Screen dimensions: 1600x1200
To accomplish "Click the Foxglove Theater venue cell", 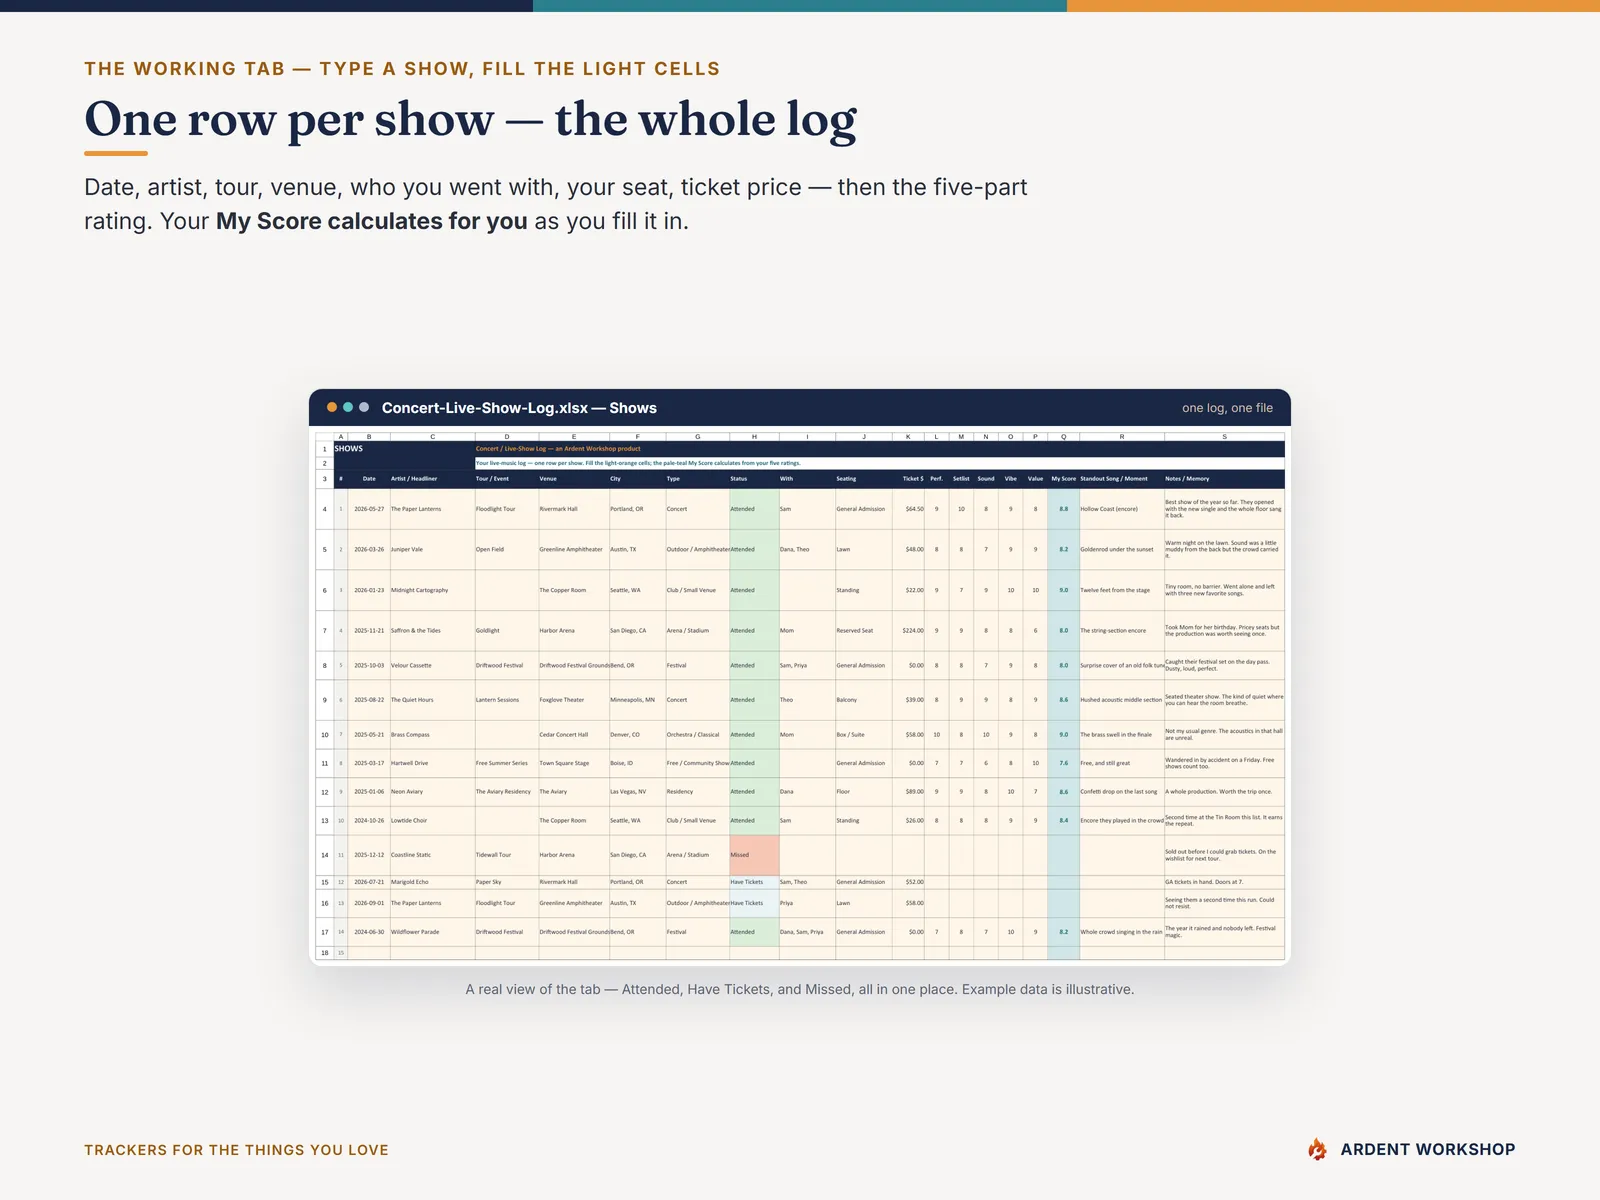I will (x=574, y=700).
